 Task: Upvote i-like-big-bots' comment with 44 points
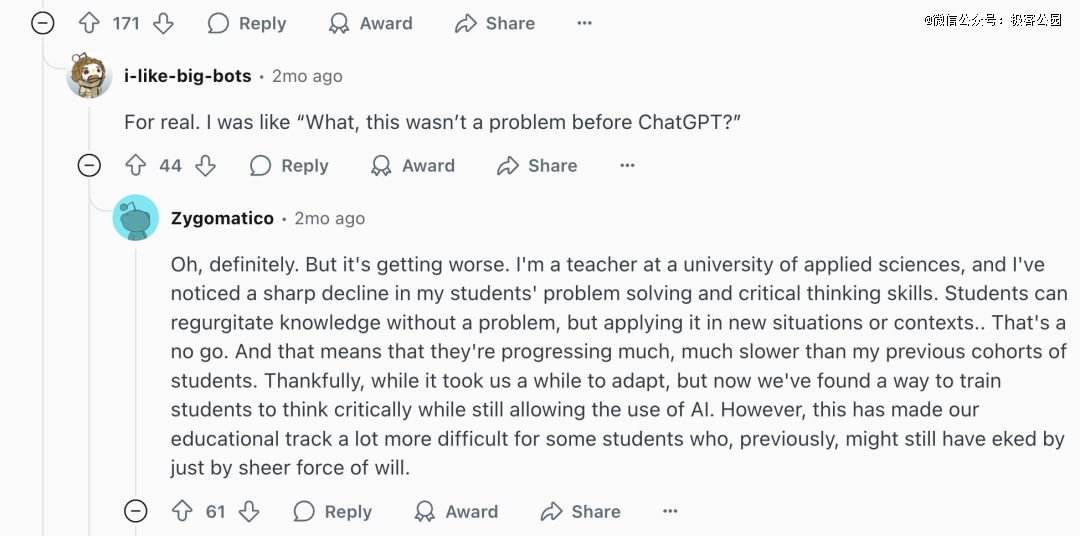click(x=136, y=165)
